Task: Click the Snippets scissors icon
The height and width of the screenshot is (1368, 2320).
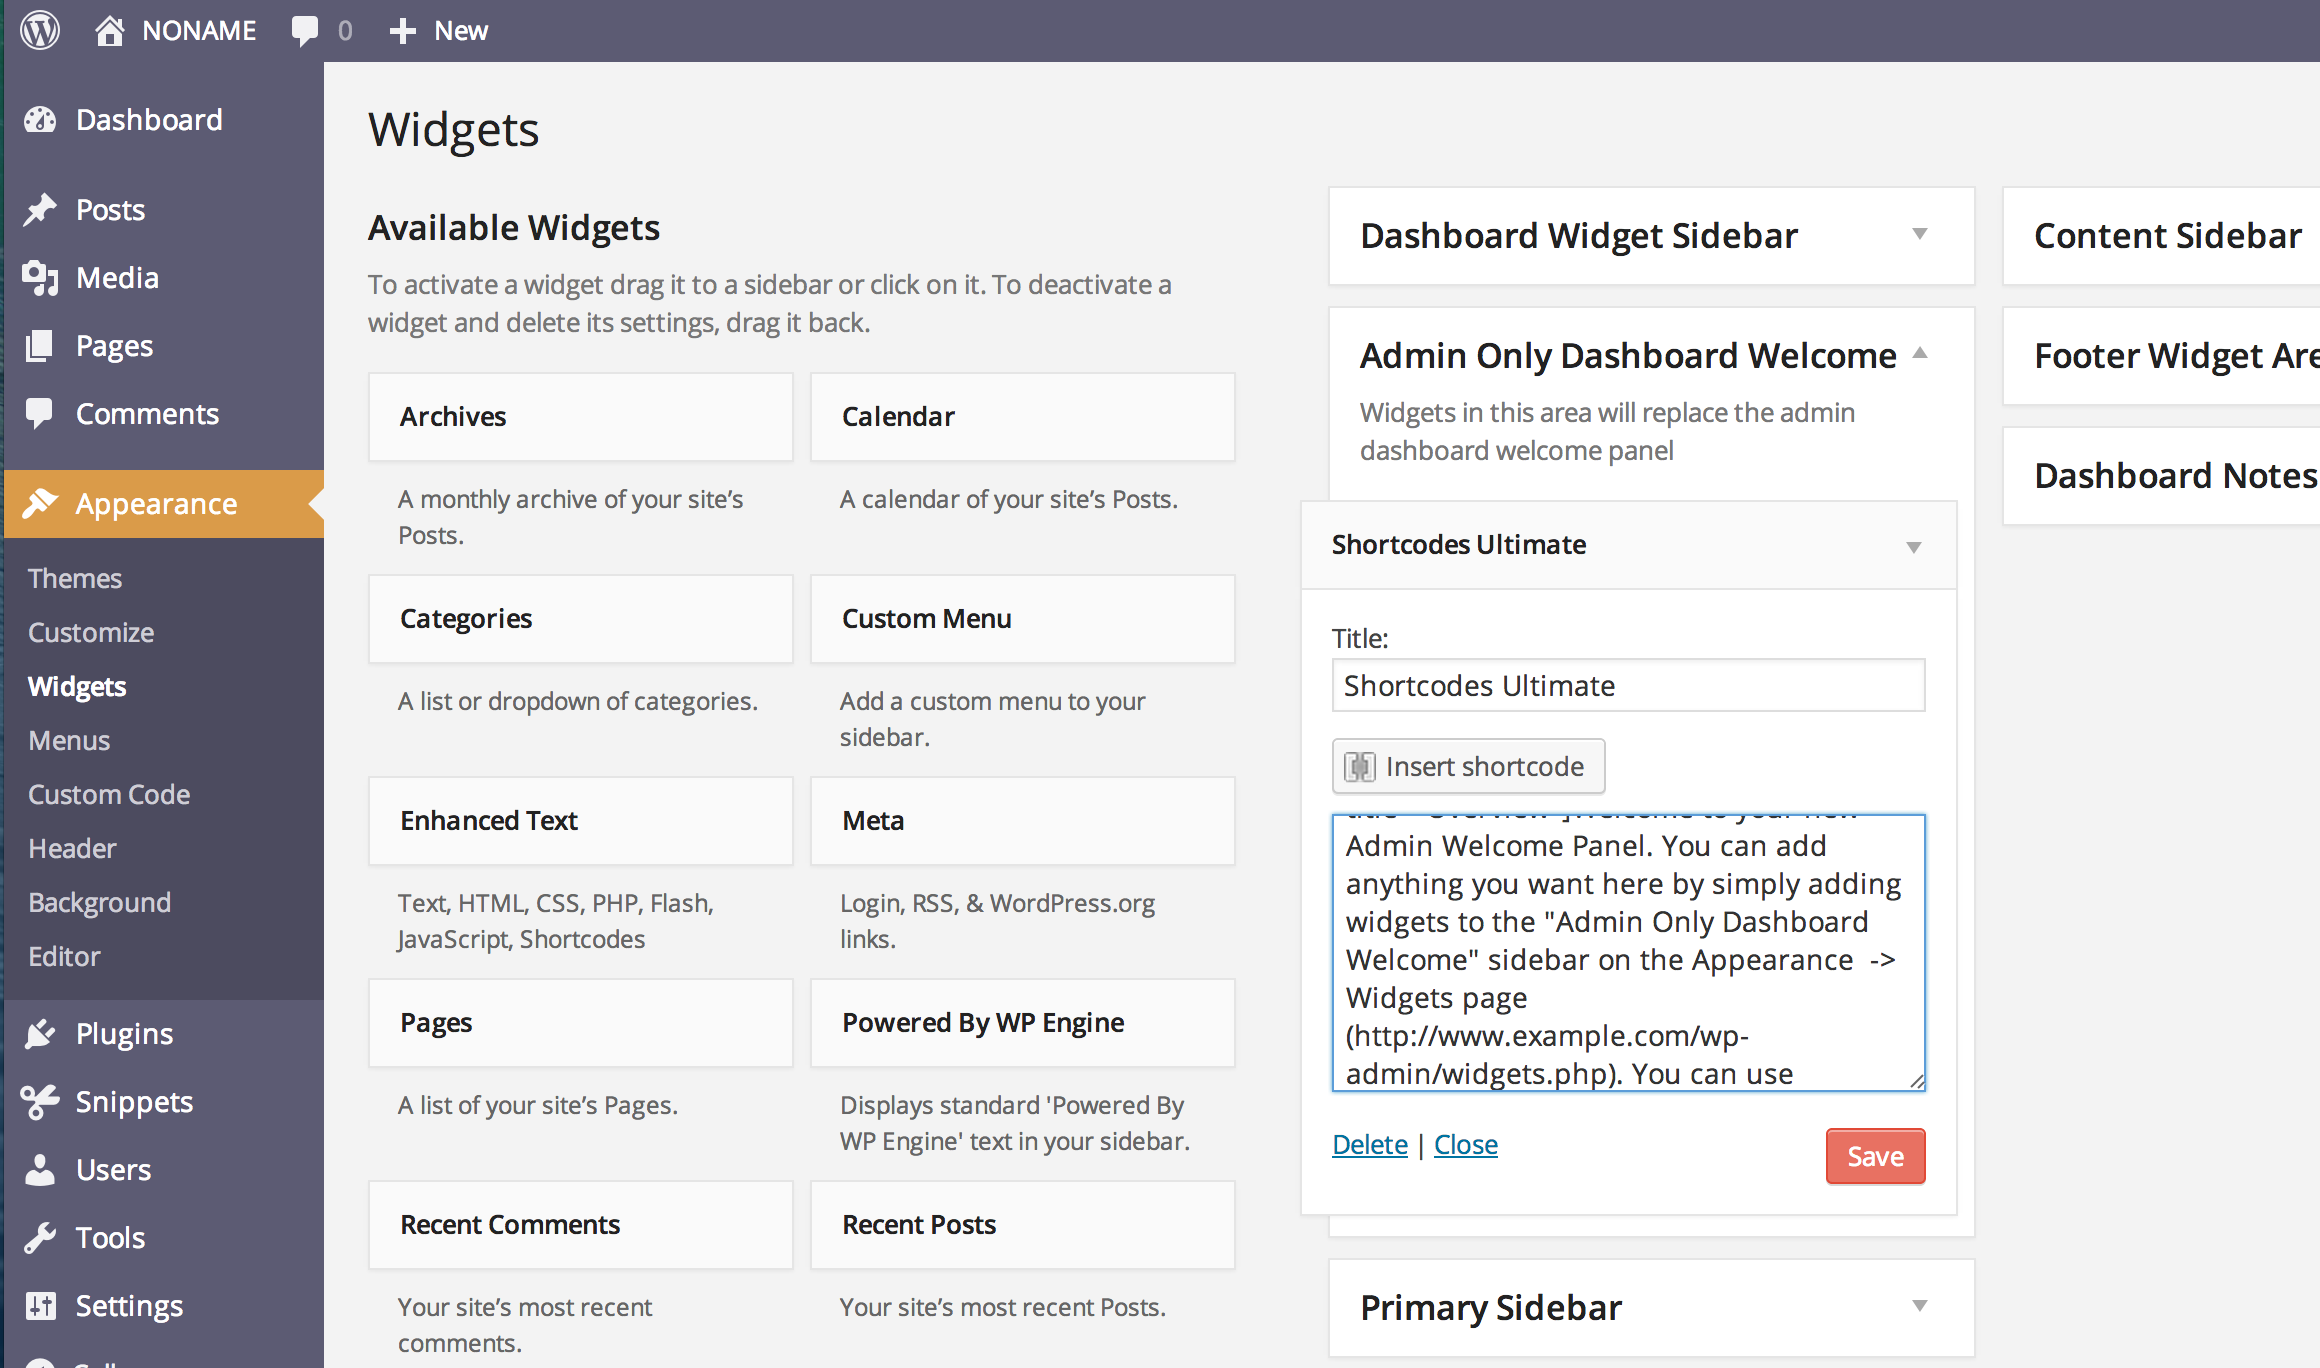Action: [x=40, y=1102]
